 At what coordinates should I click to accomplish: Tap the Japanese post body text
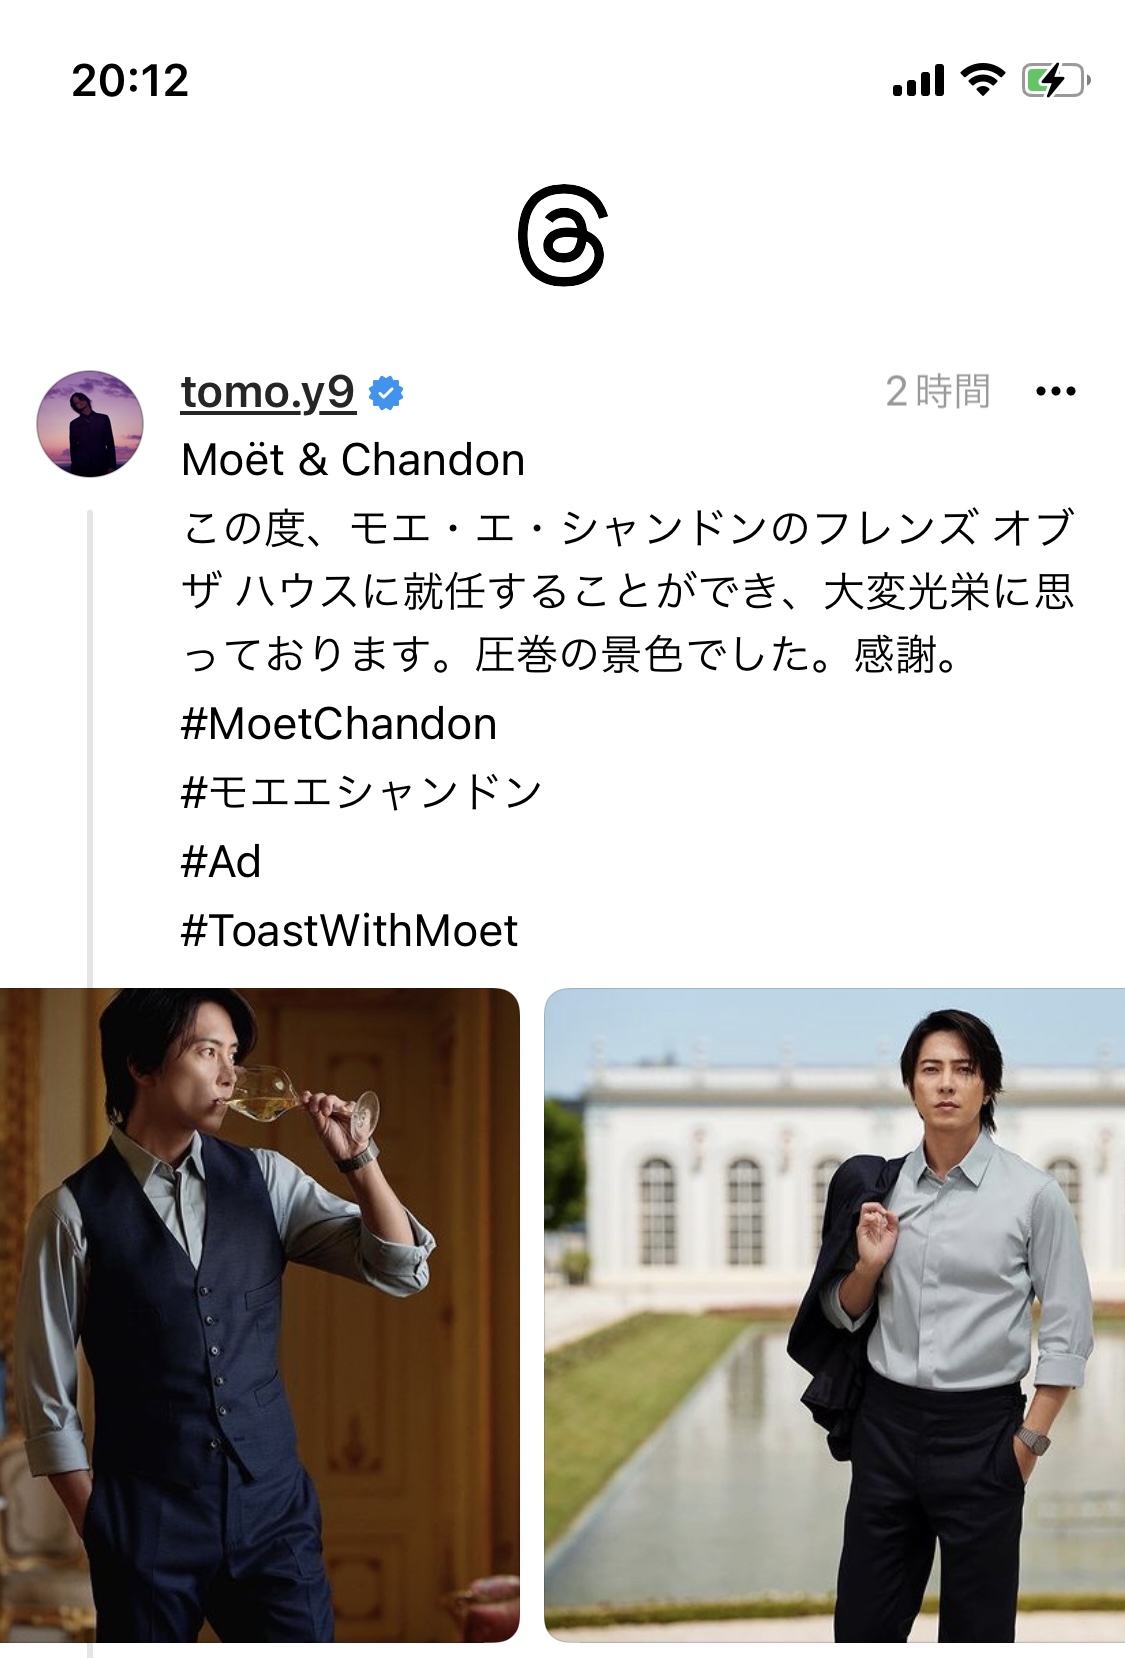tap(628, 591)
